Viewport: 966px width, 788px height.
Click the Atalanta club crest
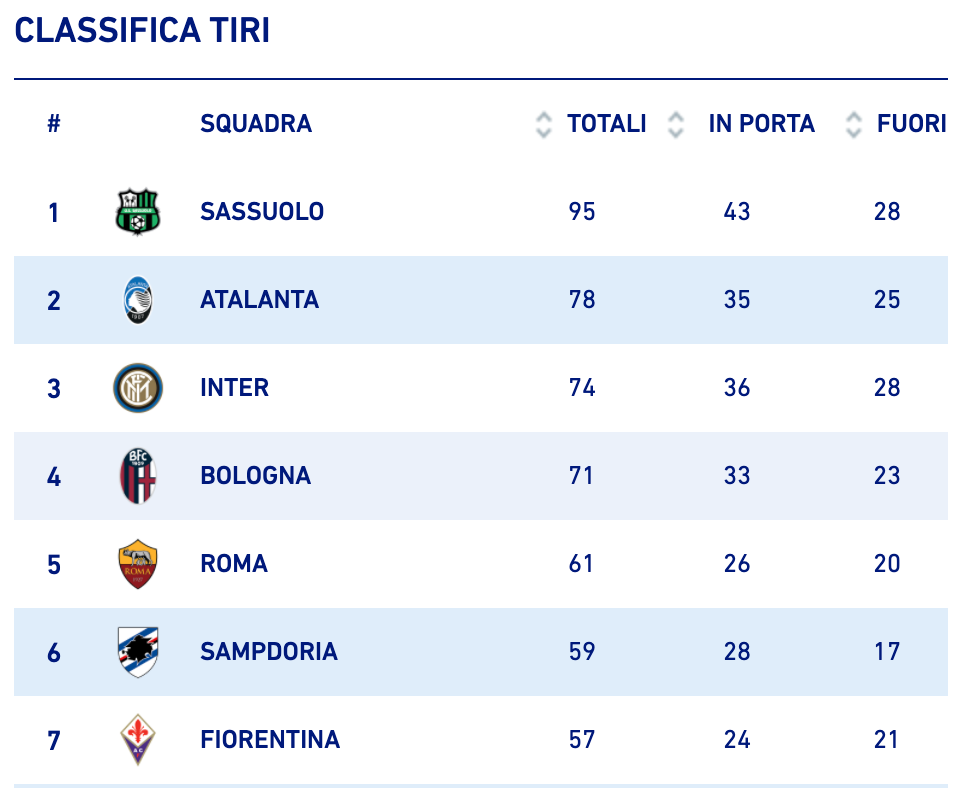pyautogui.click(x=138, y=300)
